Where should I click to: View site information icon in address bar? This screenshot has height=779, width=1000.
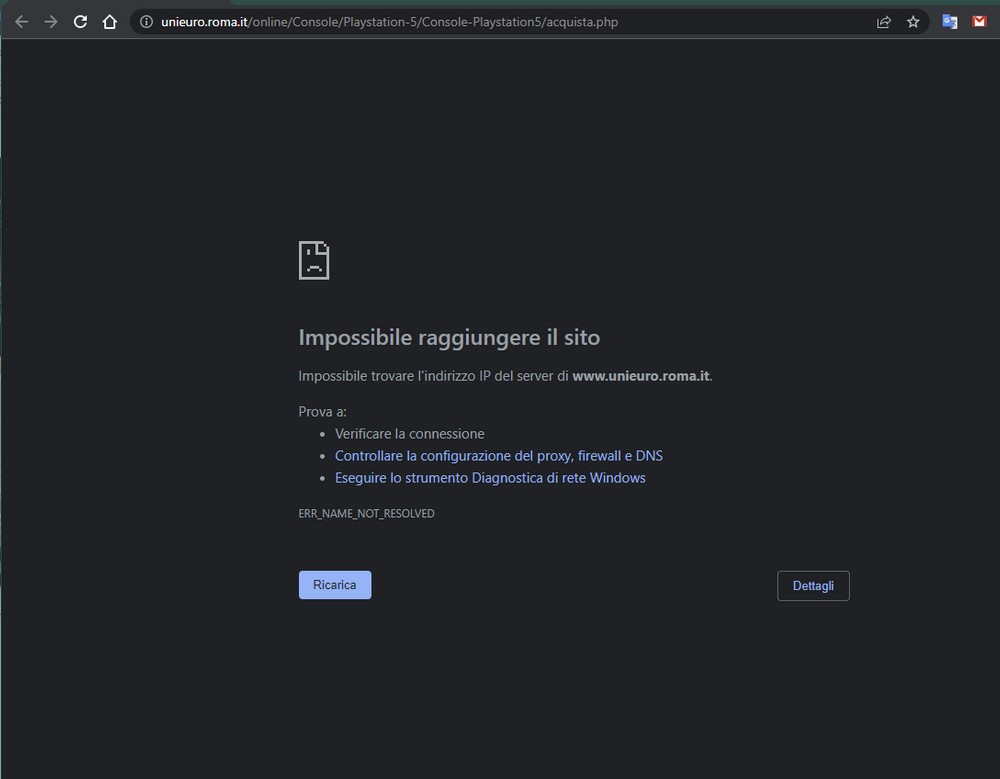(147, 22)
